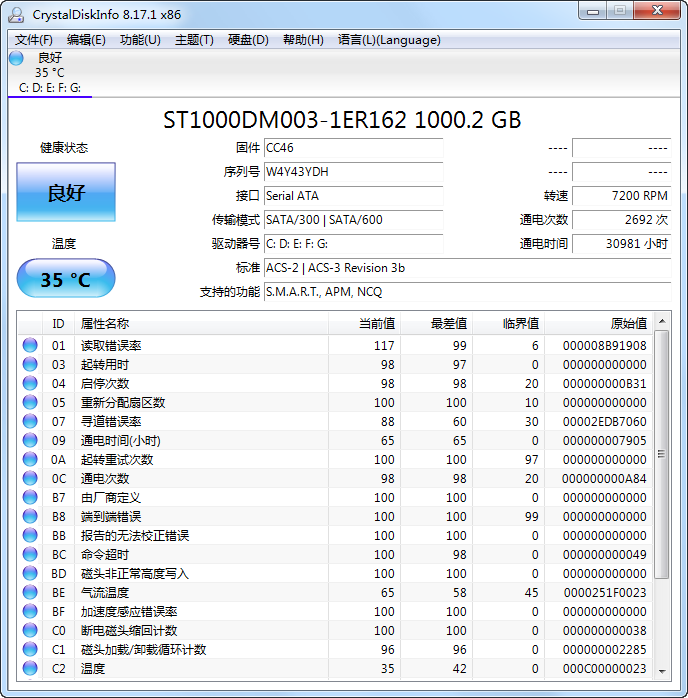Click the 固件 field showing CC46
Viewport: 688px width, 698px height.
point(353,148)
